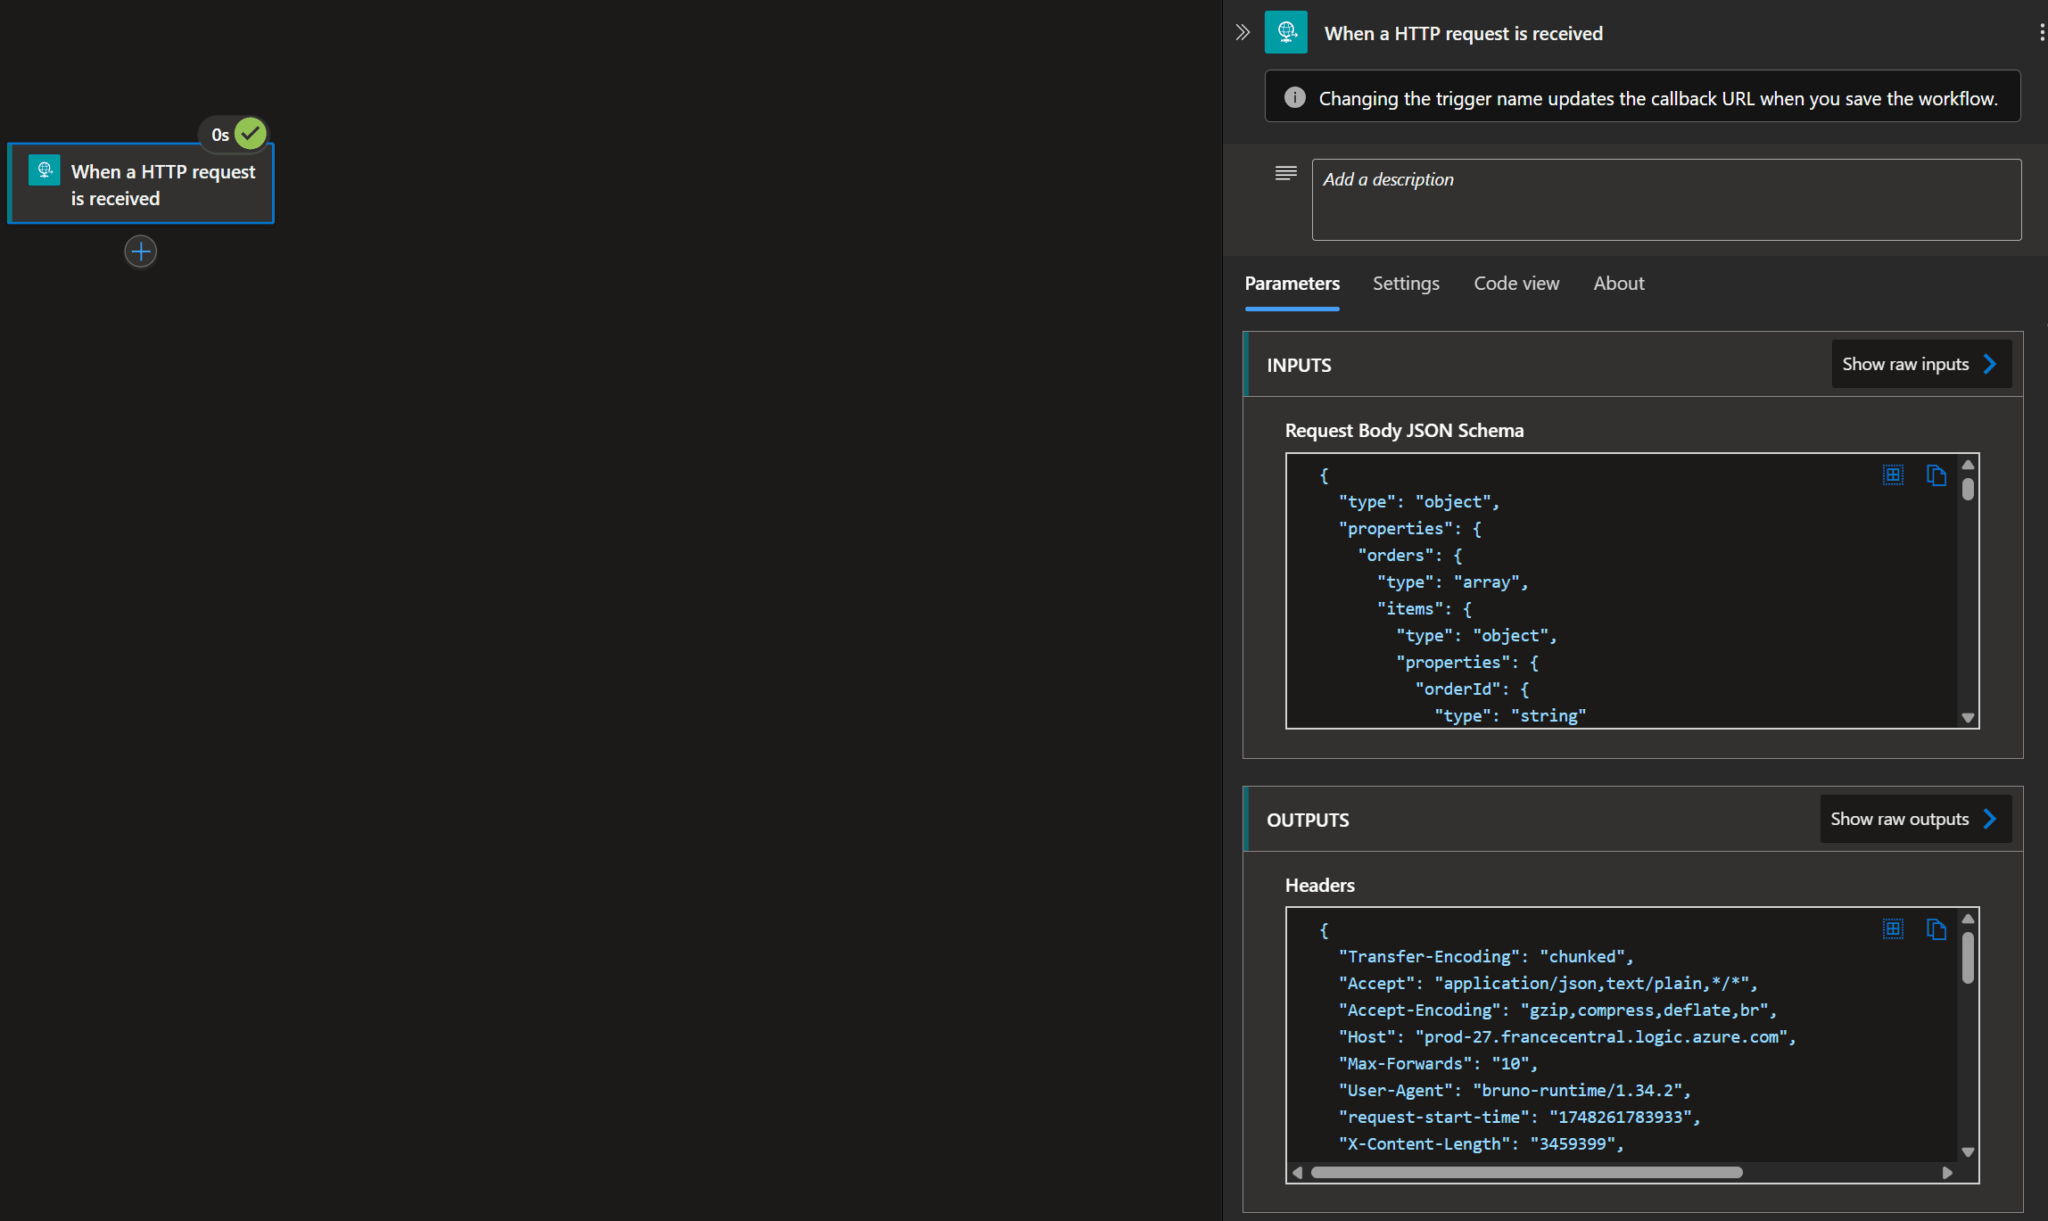Click the Add a description text field
The width and height of the screenshot is (2048, 1221).
point(1665,199)
